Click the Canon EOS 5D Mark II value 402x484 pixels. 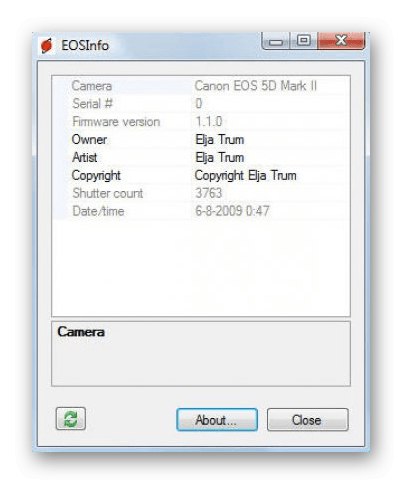click(256, 86)
